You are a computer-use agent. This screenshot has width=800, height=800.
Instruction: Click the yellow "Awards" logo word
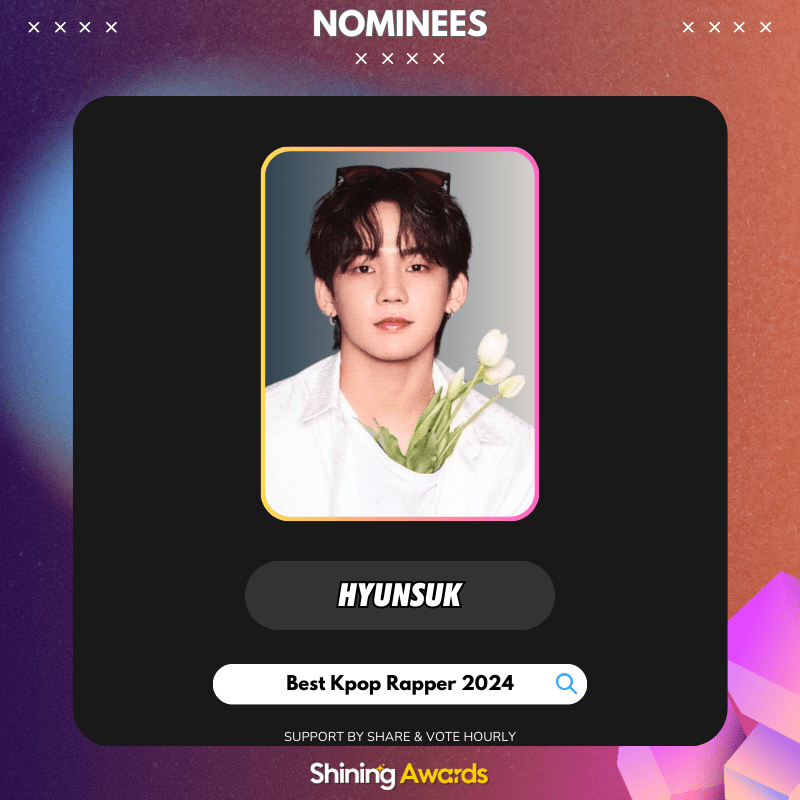point(444,774)
